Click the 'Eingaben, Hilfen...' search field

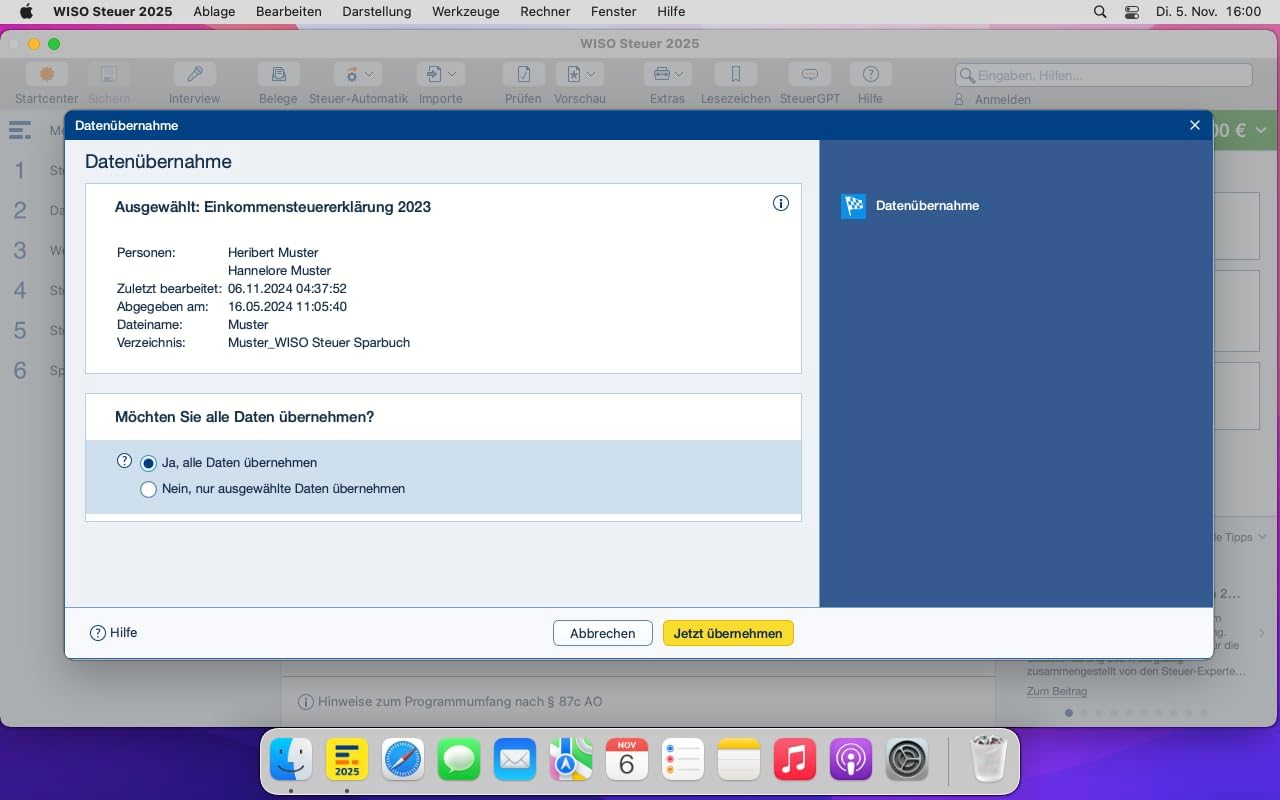[x=1104, y=75]
